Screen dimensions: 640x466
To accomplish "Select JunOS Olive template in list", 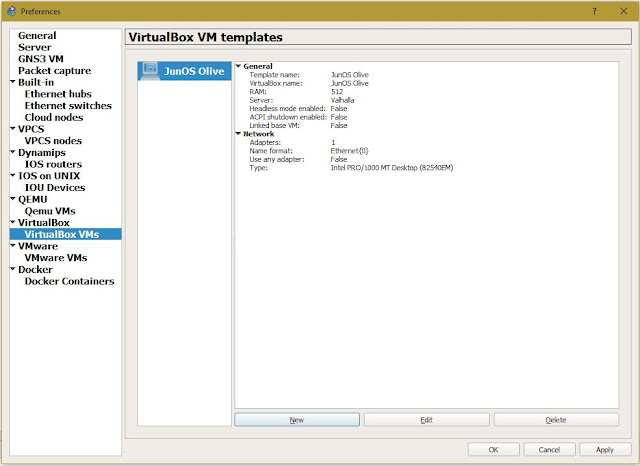I will [x=184, y=71].
